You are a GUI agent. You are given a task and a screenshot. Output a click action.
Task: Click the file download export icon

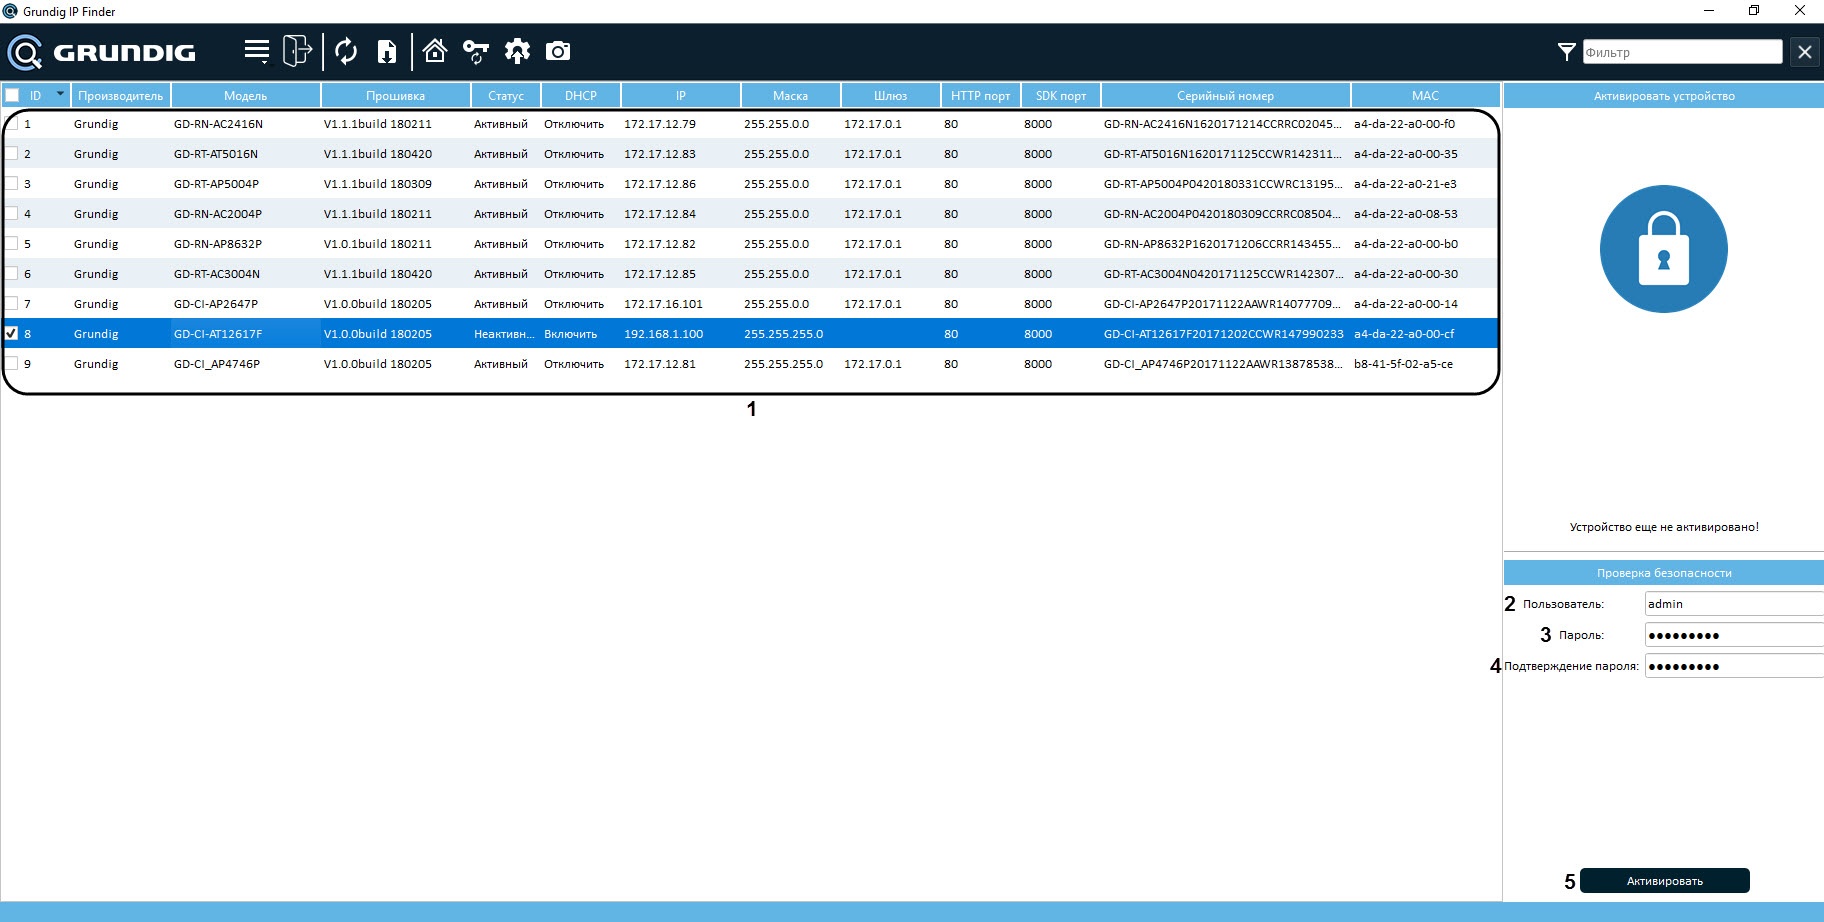click(x=387, y=51)
